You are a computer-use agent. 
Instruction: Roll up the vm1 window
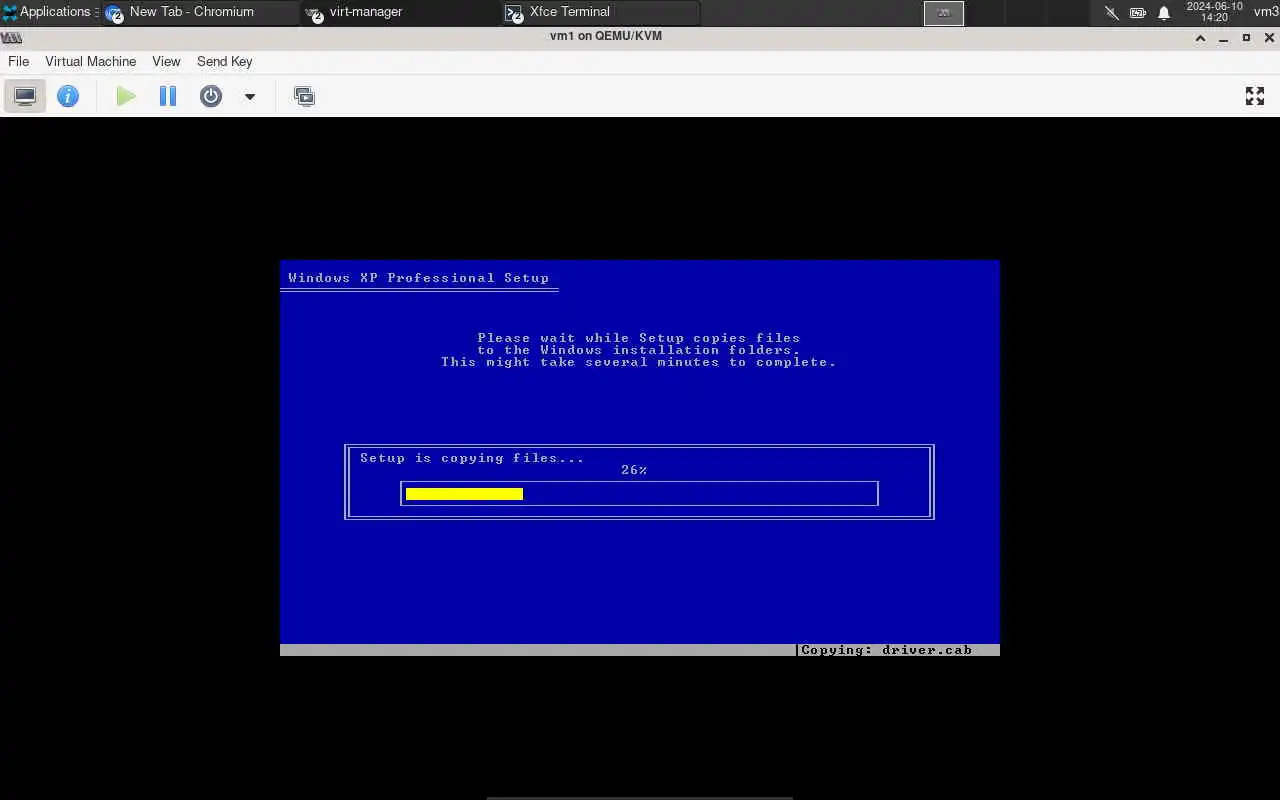click(x=1201, y=38)
